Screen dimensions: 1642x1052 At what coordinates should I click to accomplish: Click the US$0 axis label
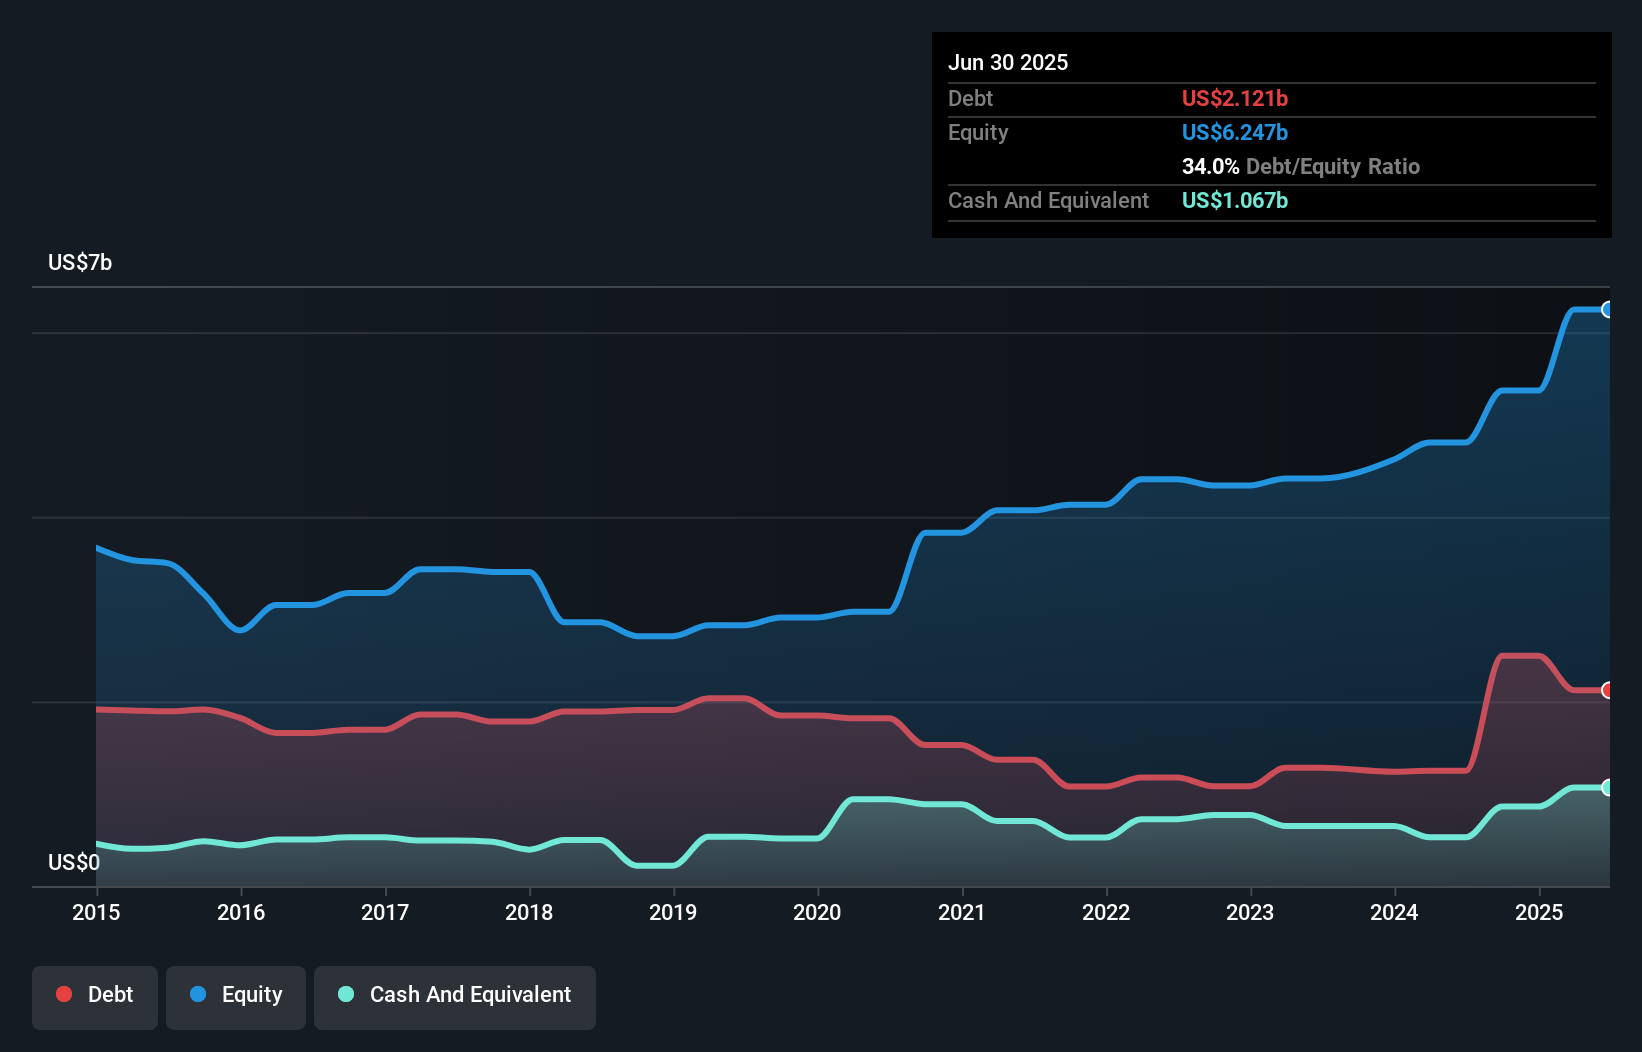pyautogui.click(x=74, y=863)
